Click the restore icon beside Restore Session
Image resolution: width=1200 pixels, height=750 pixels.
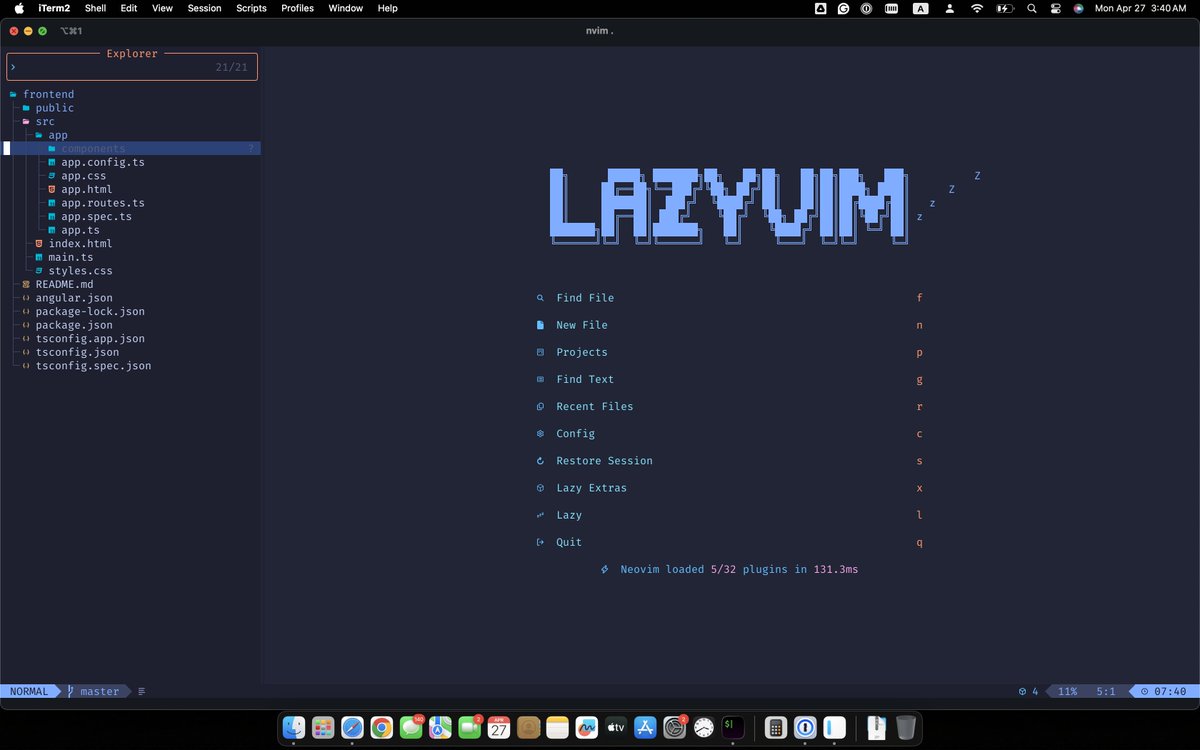click(540, 461)
